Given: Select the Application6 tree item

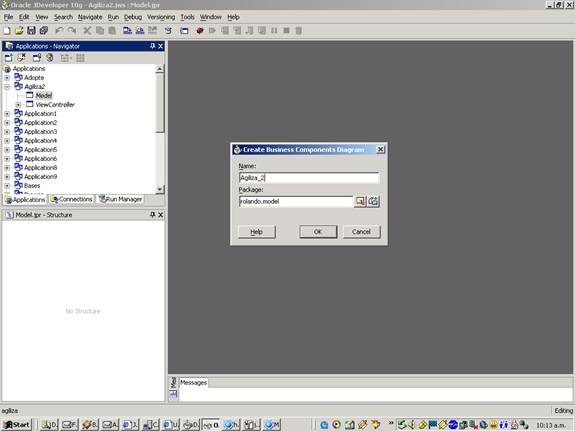Looking at the screenshot, I should [x=40, y=159].
